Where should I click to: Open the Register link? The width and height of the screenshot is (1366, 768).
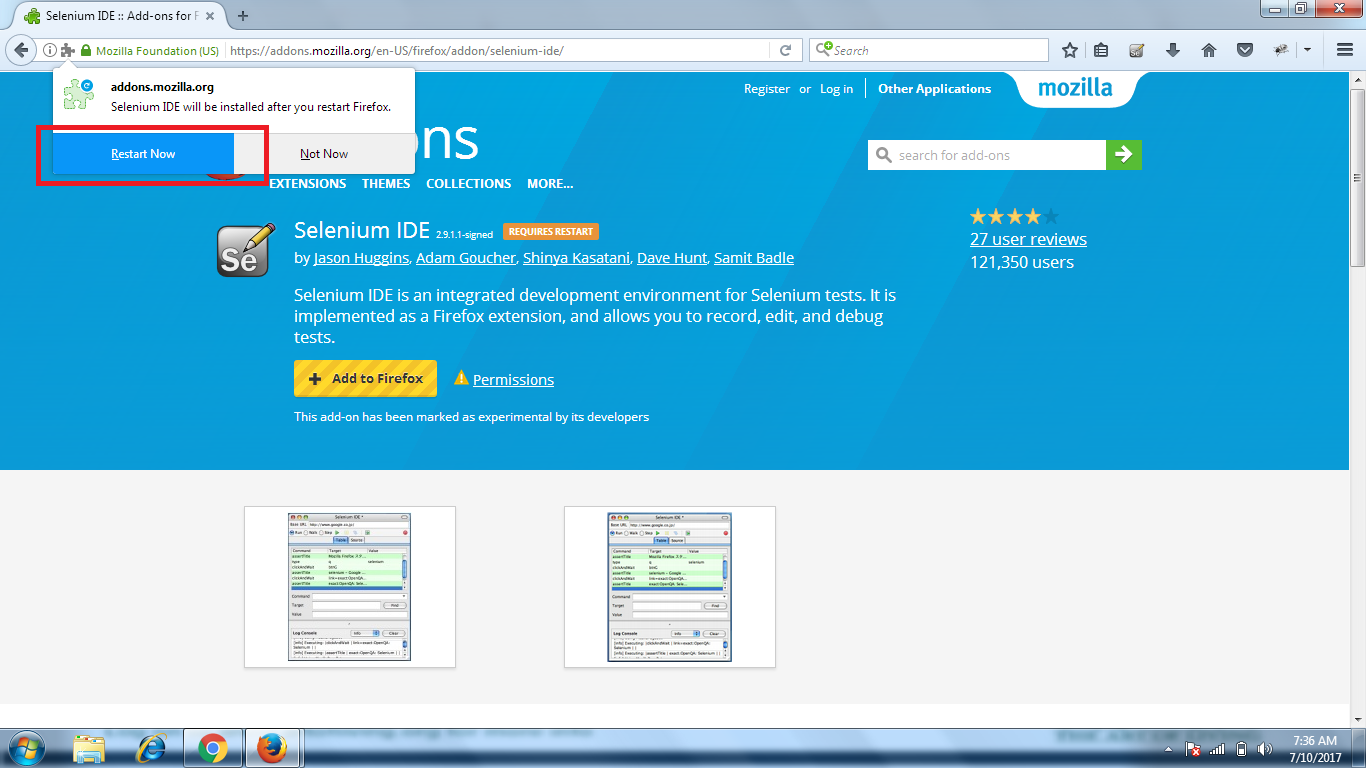(767, 89)
